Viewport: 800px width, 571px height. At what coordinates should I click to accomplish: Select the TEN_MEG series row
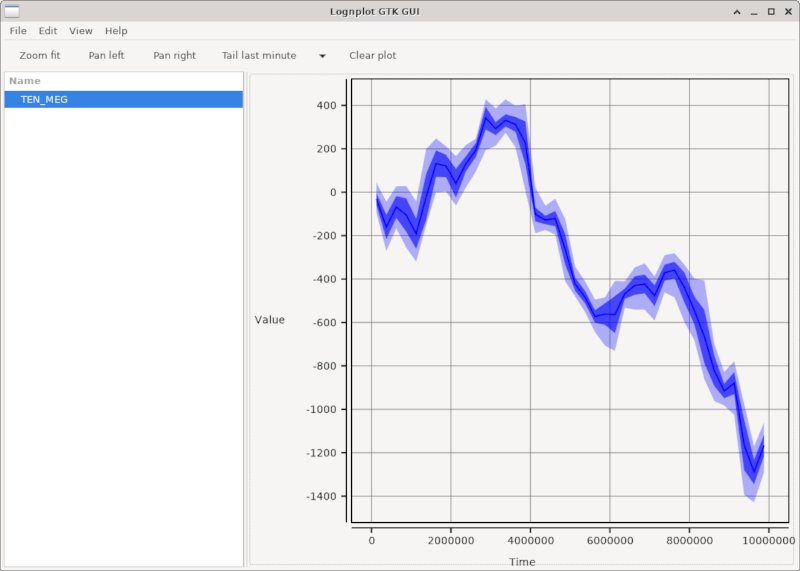click(123, 100)
